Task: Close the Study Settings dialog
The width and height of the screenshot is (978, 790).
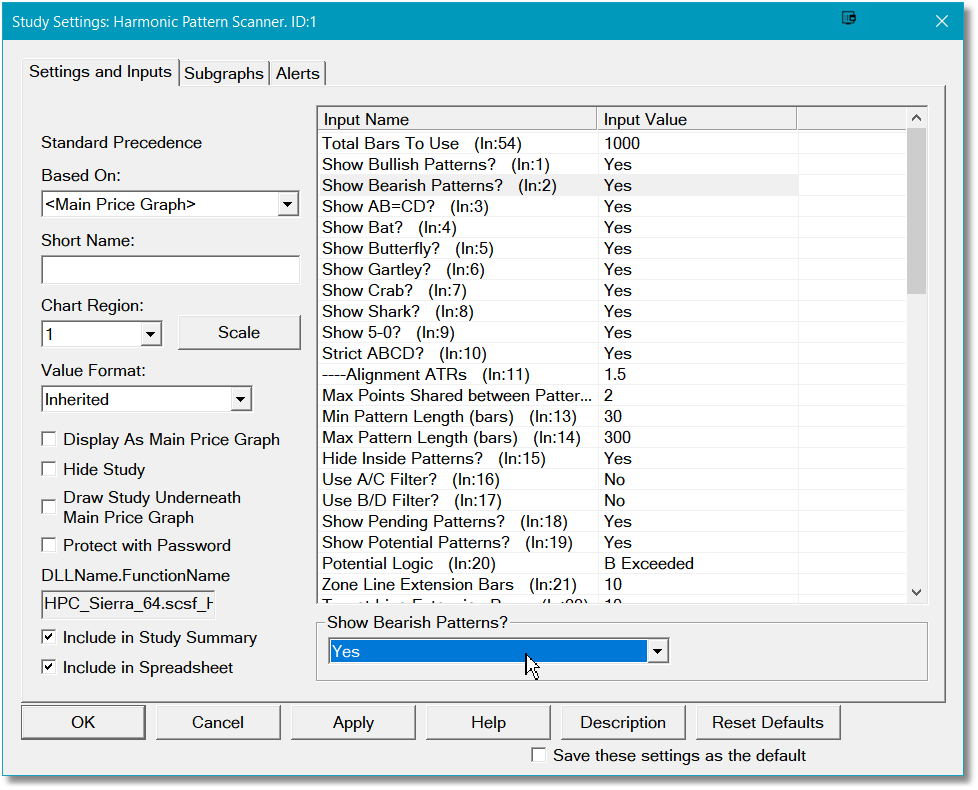Action: pyautogui.click(x=941, y=21)
